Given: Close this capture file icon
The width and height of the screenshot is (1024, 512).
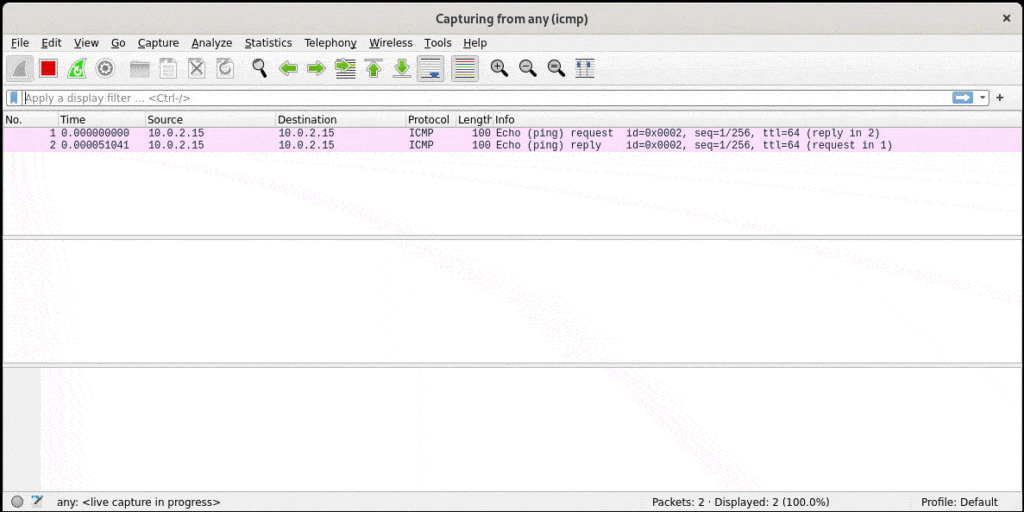Looking at the screenshot, I should point(197,69).
